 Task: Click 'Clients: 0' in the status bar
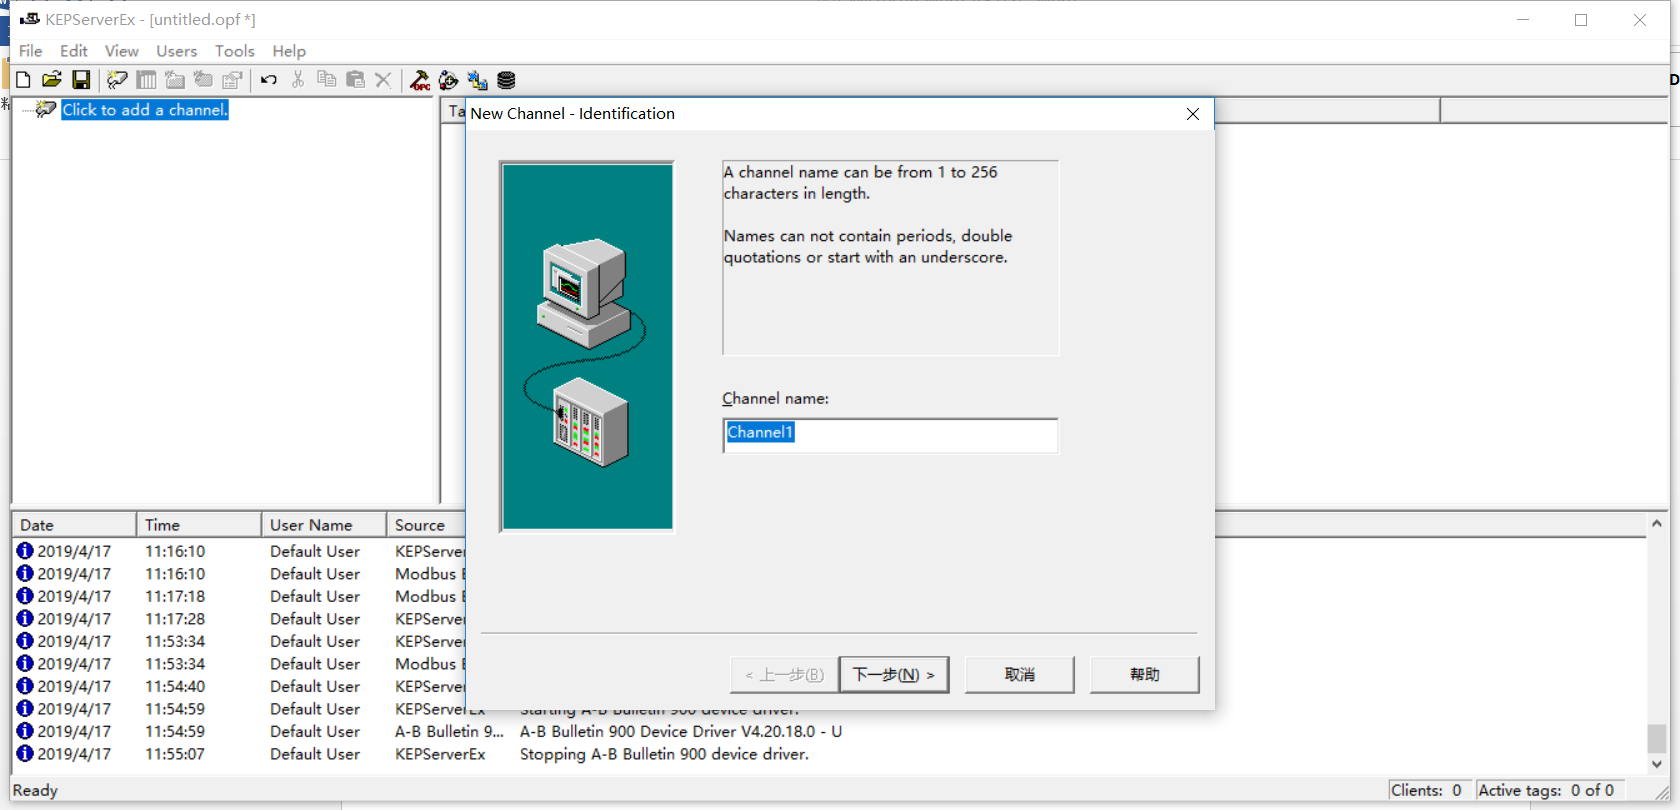[1427, 790]
